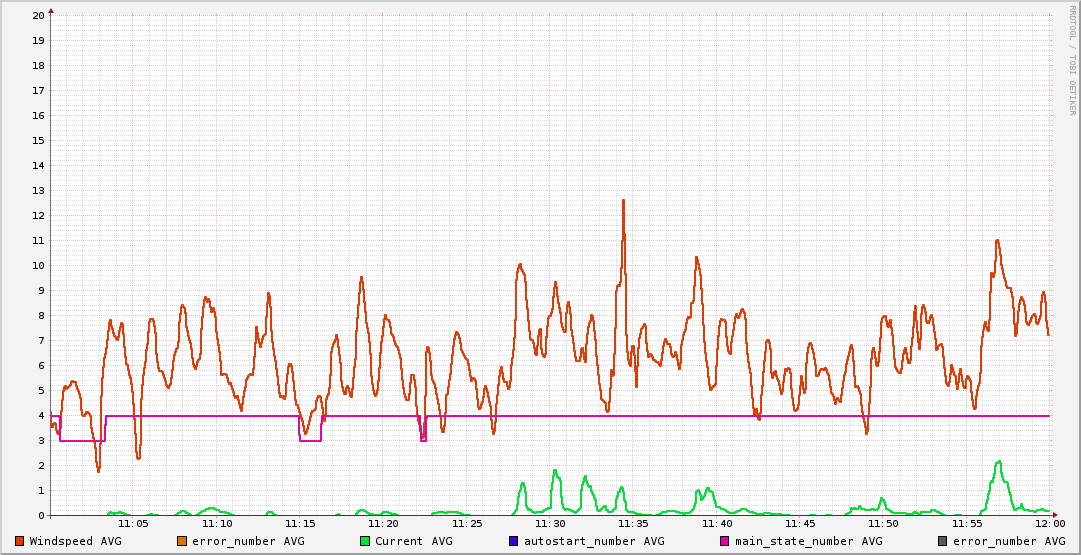Click the main_state_number AVG legend text
The height and width of the screenshot is (555, 1081).
808,541
